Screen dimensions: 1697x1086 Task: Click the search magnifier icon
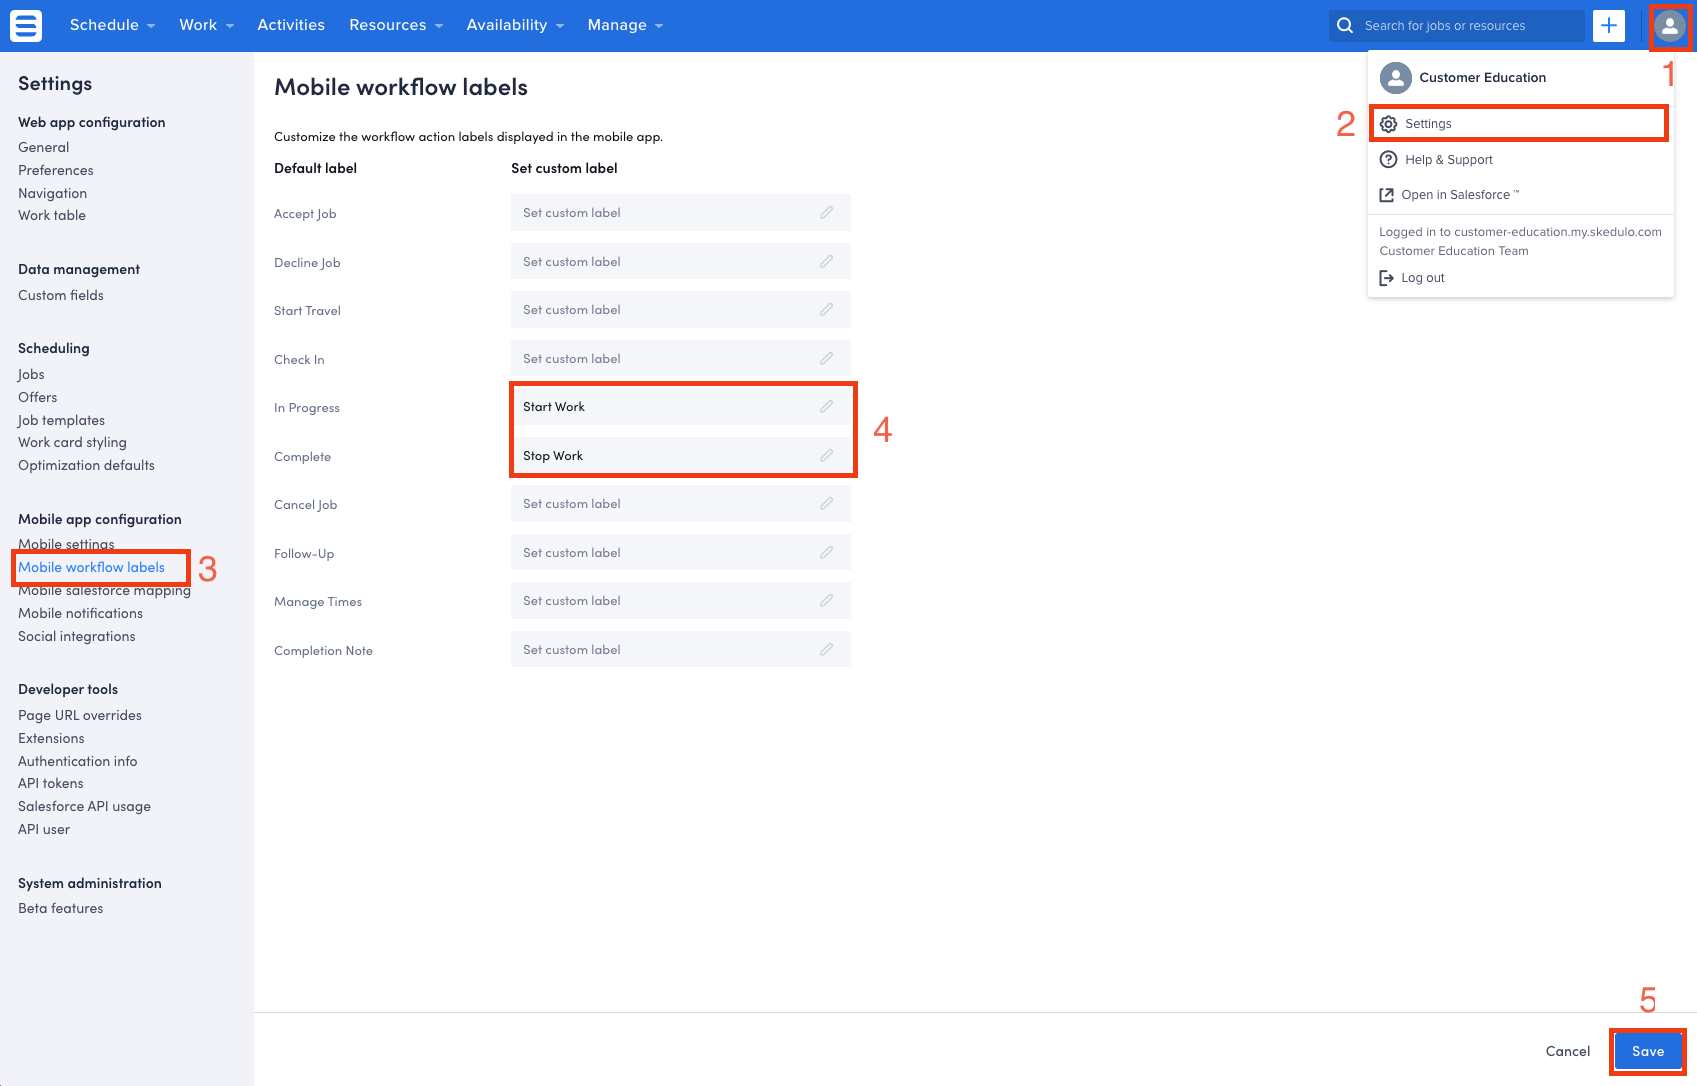(x=1345, y=26)
